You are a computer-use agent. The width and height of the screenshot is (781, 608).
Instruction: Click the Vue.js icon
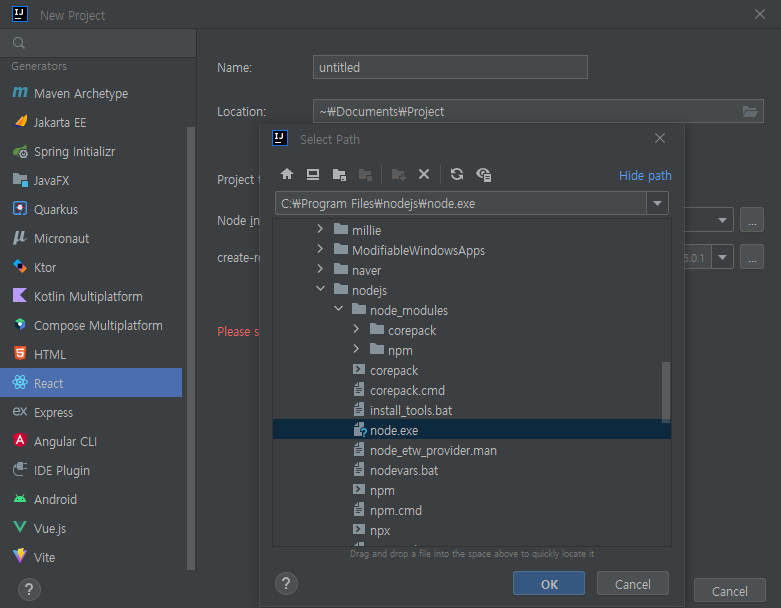coord(19,527)
